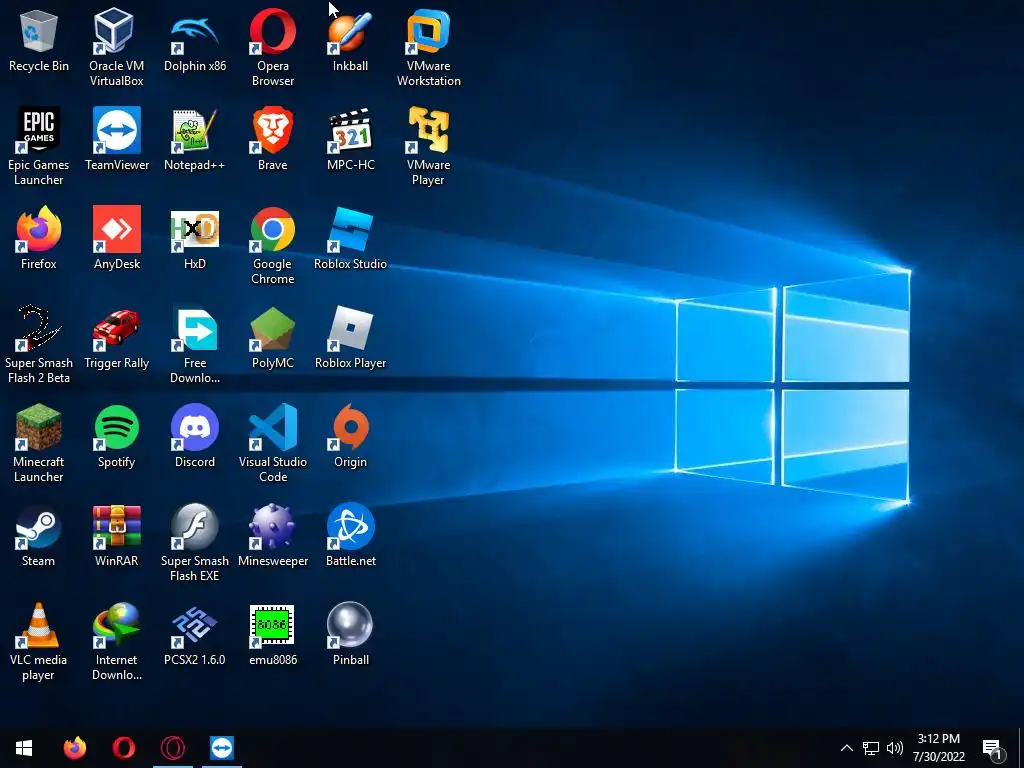Show hidden system tray icons
This screenshot has height=768, width=1024.
(846, 748)
